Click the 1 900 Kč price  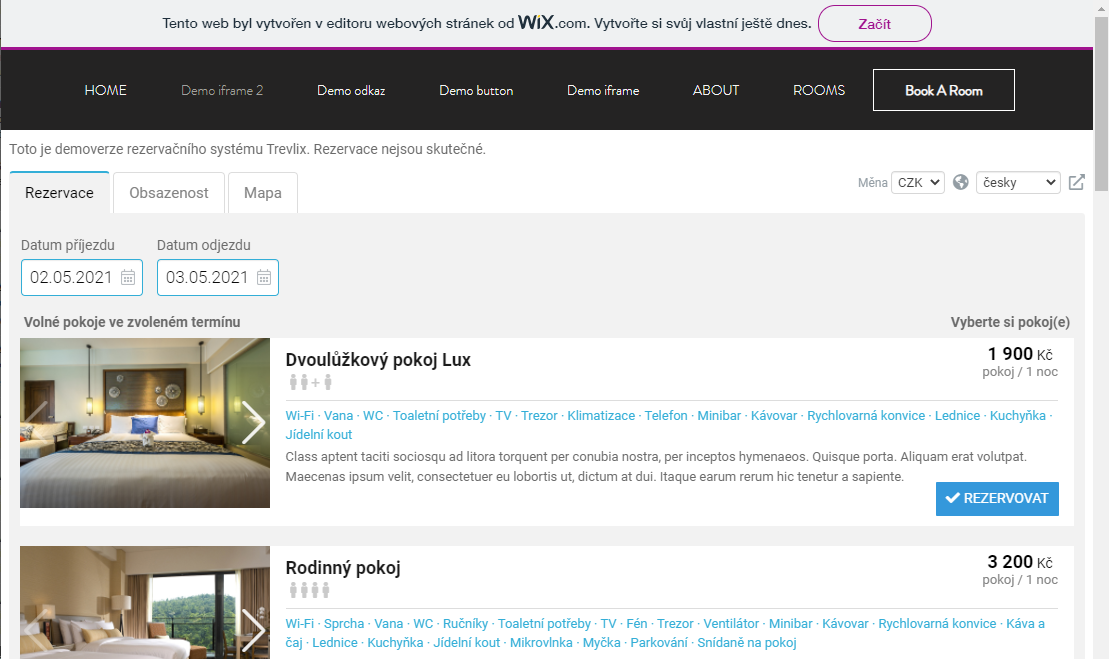click(x=1020, y=354)
